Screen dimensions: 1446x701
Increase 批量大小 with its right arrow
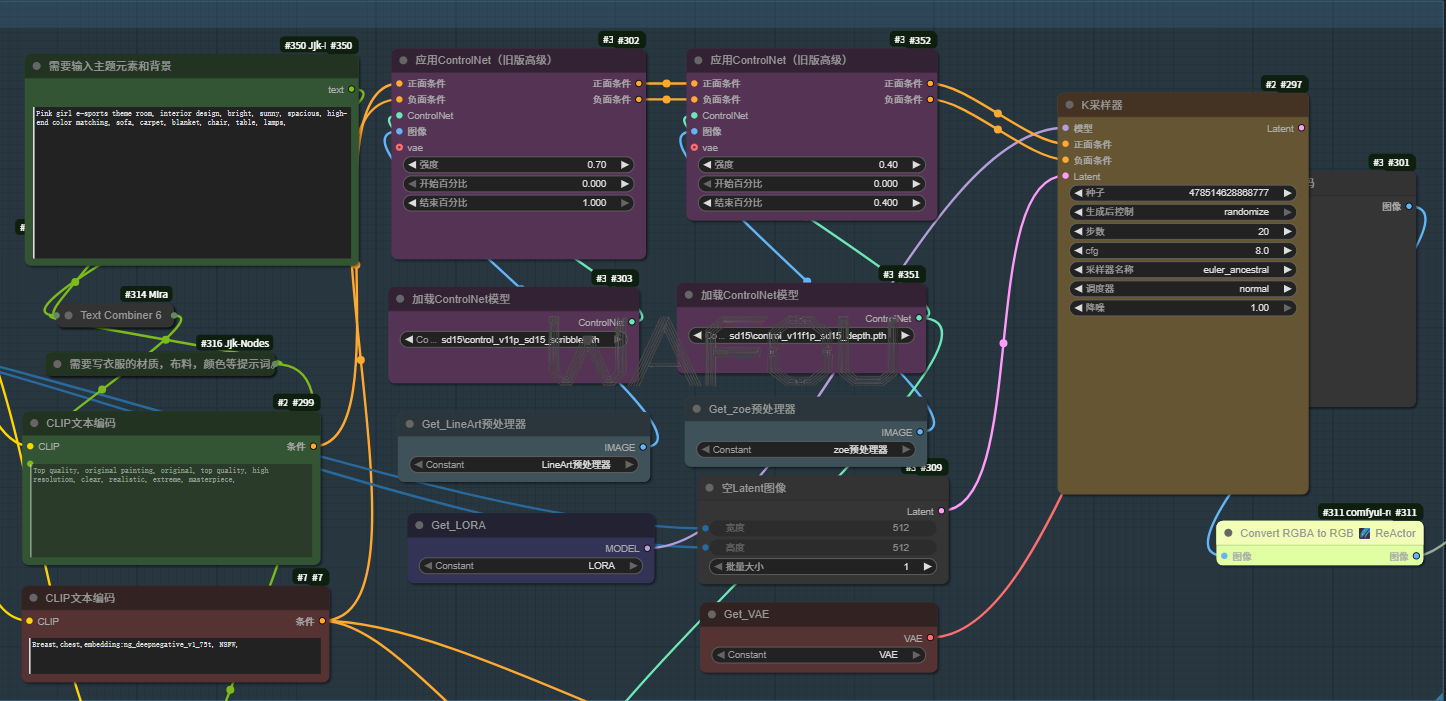[x=927, y=567]
